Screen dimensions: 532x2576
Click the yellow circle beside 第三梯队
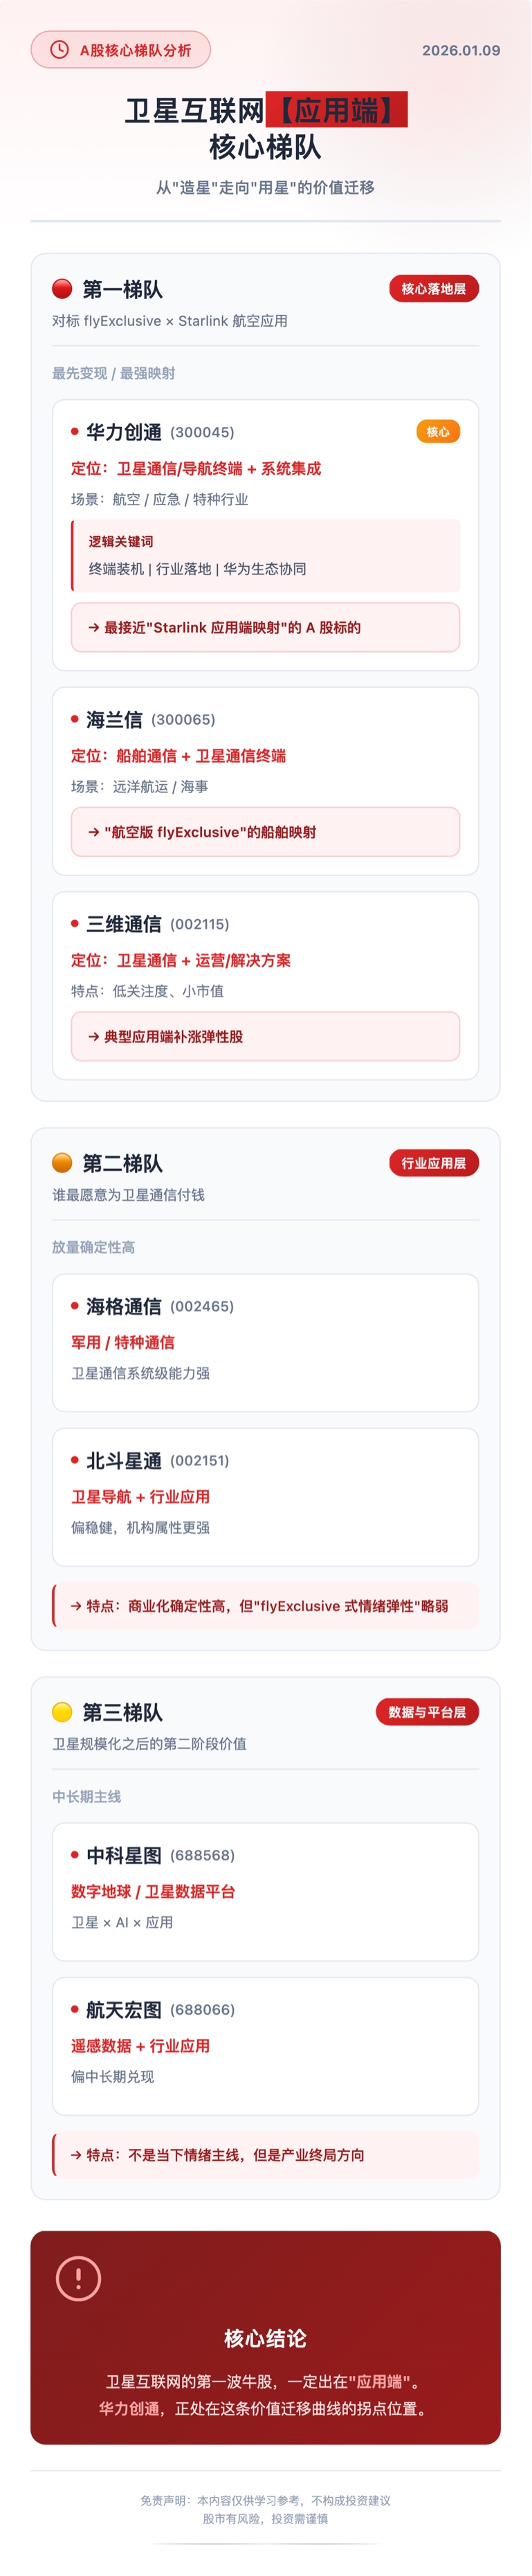click(x=62, y=1711)
